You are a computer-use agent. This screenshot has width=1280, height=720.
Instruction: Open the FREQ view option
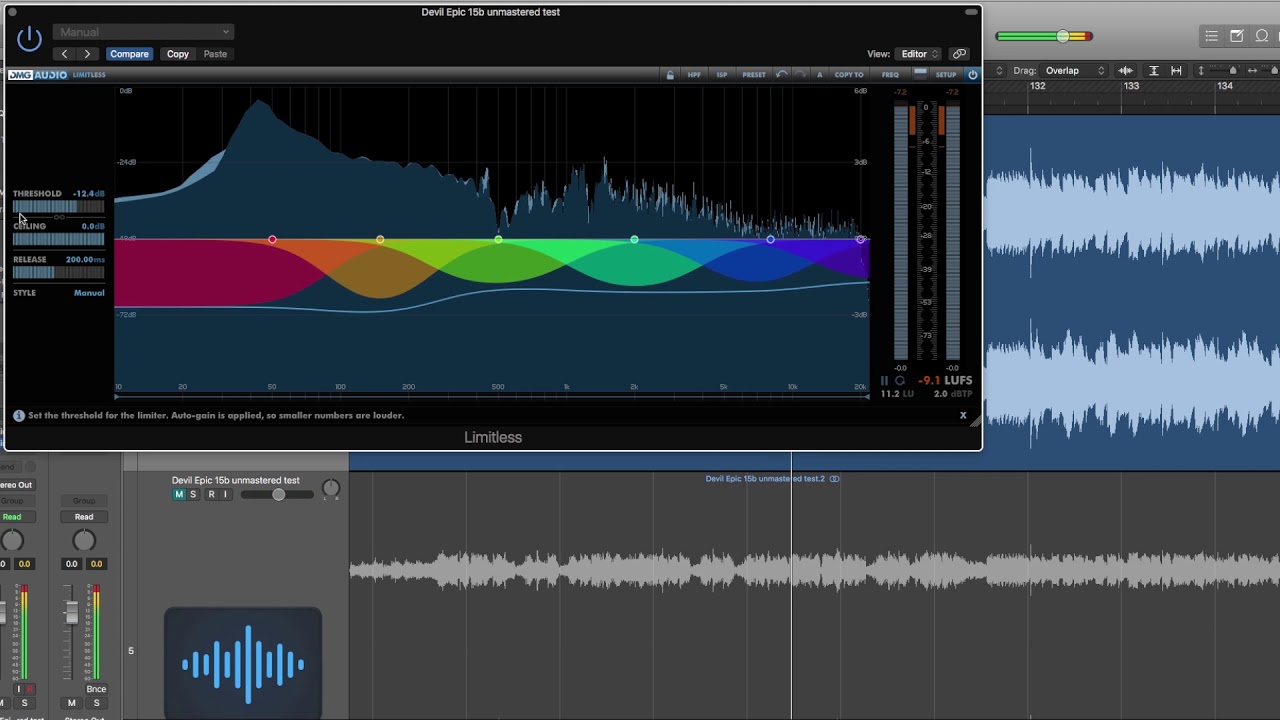coord(890,75)
